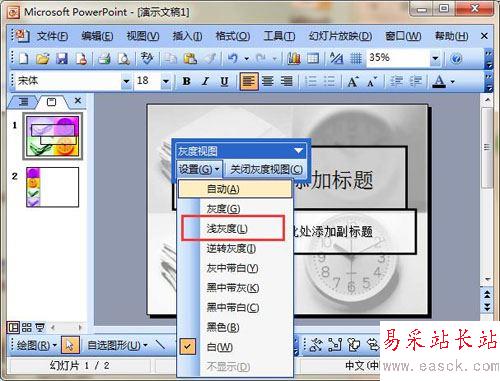500x381 pixels.
Task: Insert a chart using the chart icon
Action: (x=294, y=58)
